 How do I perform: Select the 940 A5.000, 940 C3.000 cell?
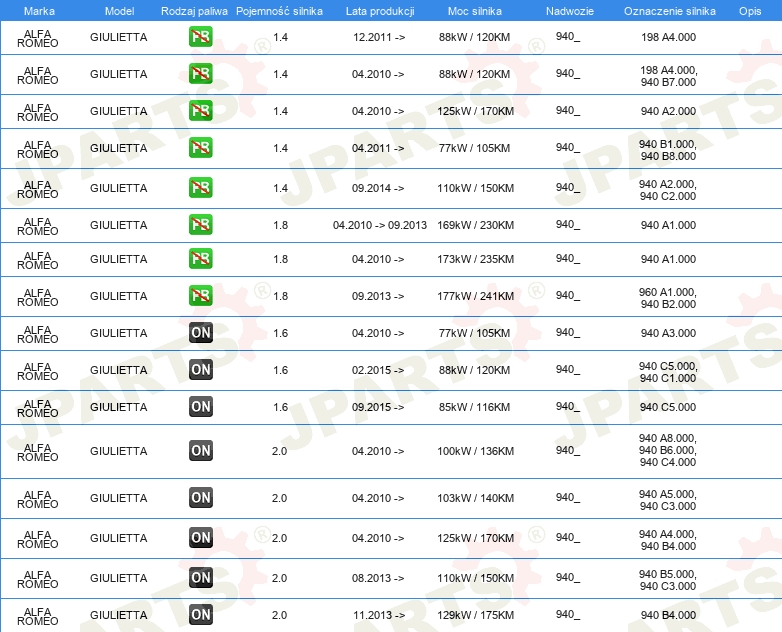pos(668,500)
